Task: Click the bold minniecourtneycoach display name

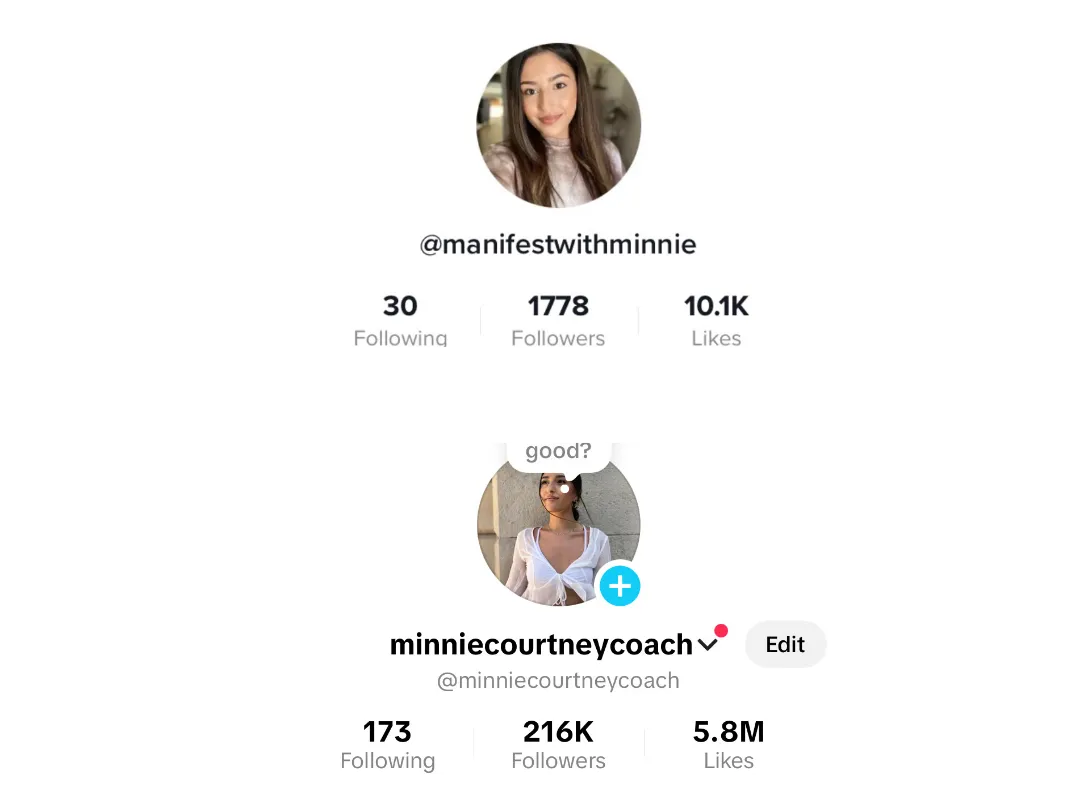Action: tap(541, 645)
